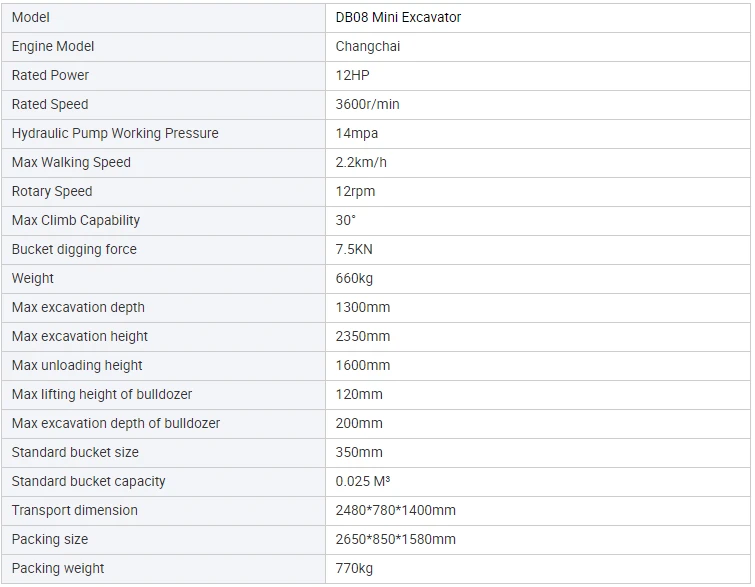Click the 12HP value cell
Viewport: 755px width, 587px height.
click(x=537, y=76)
